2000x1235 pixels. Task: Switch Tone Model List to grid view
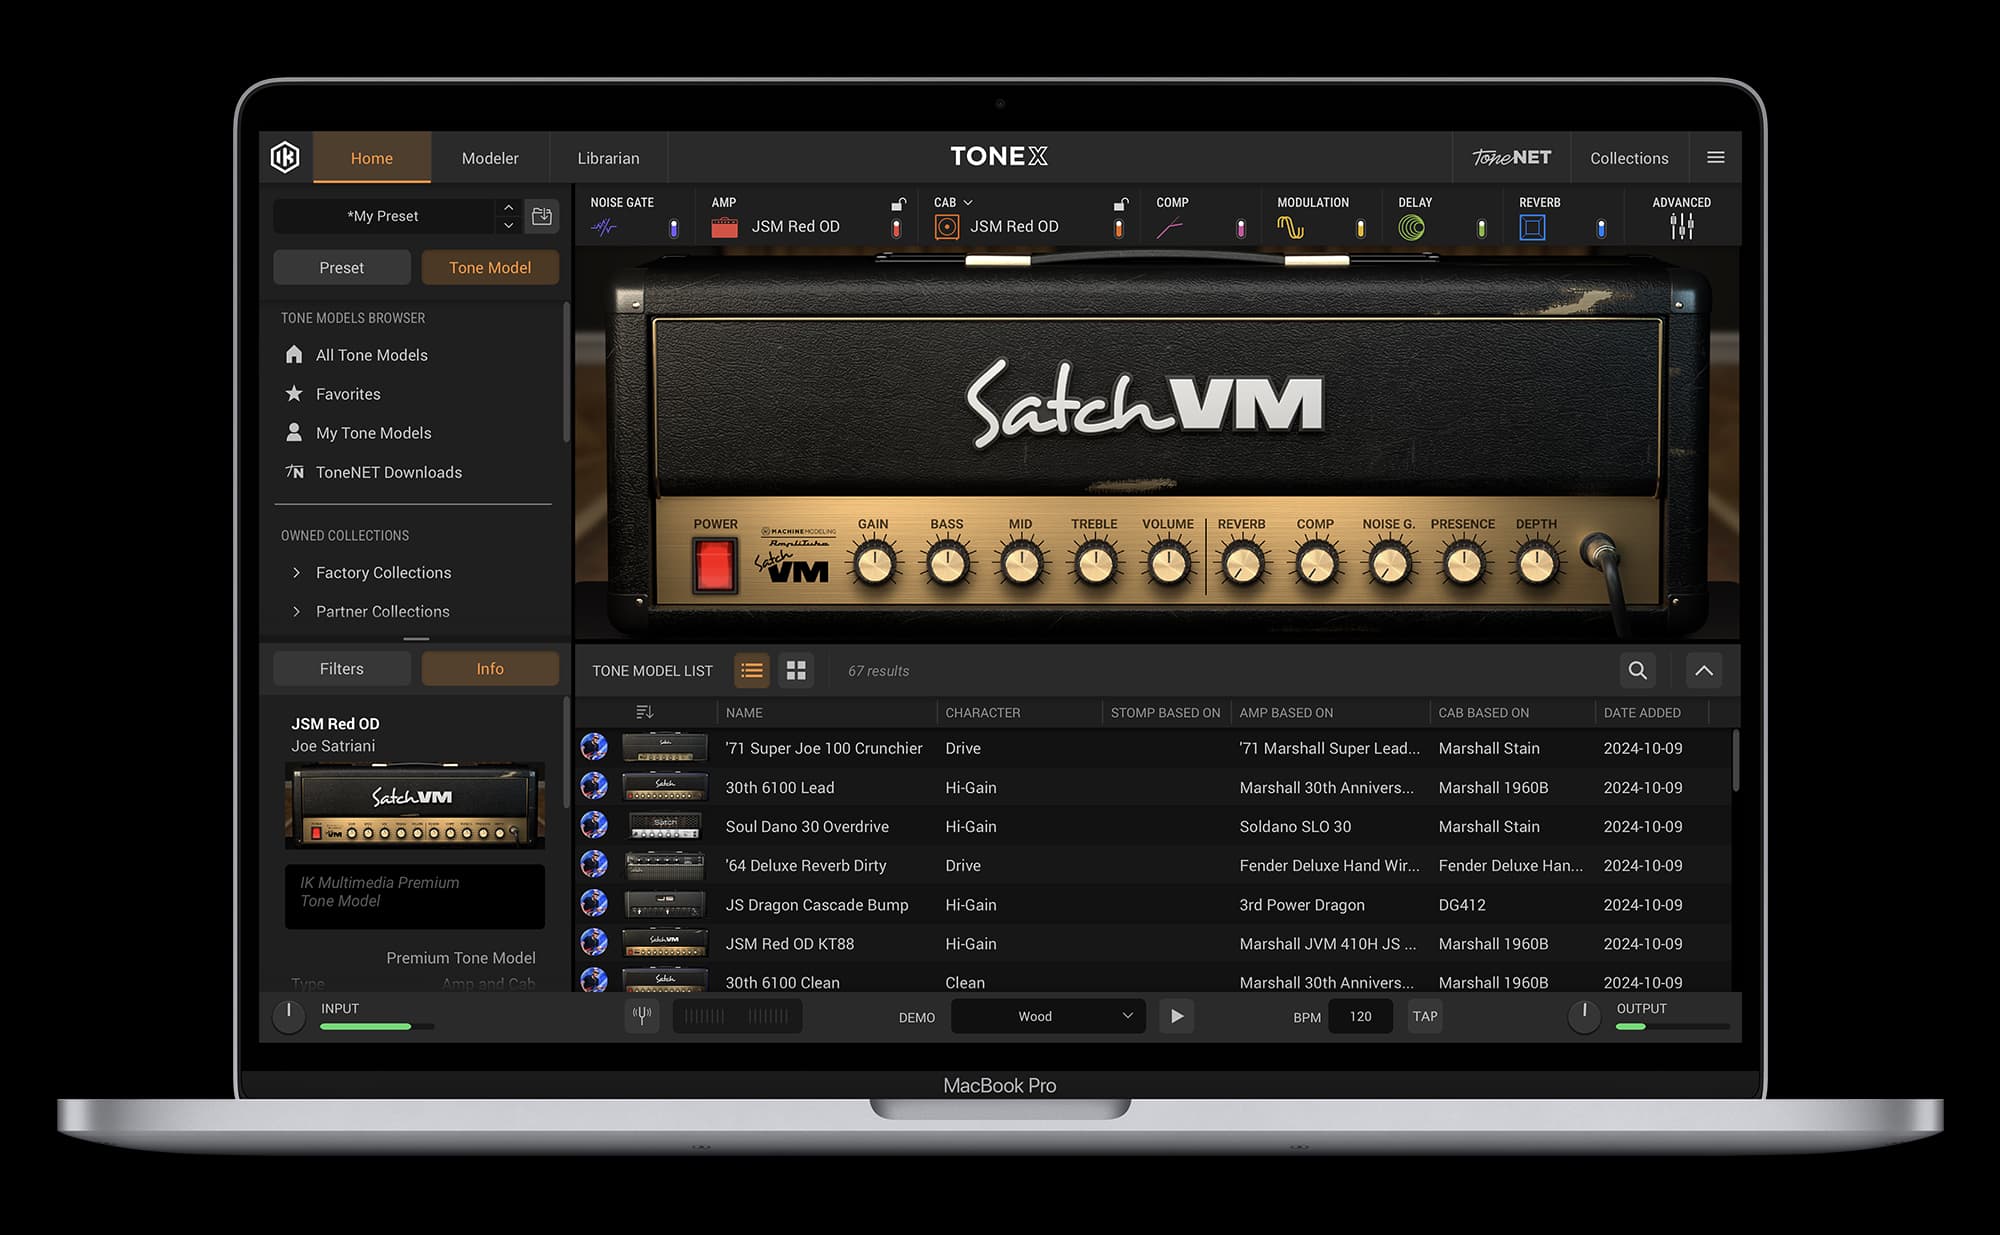796,670
